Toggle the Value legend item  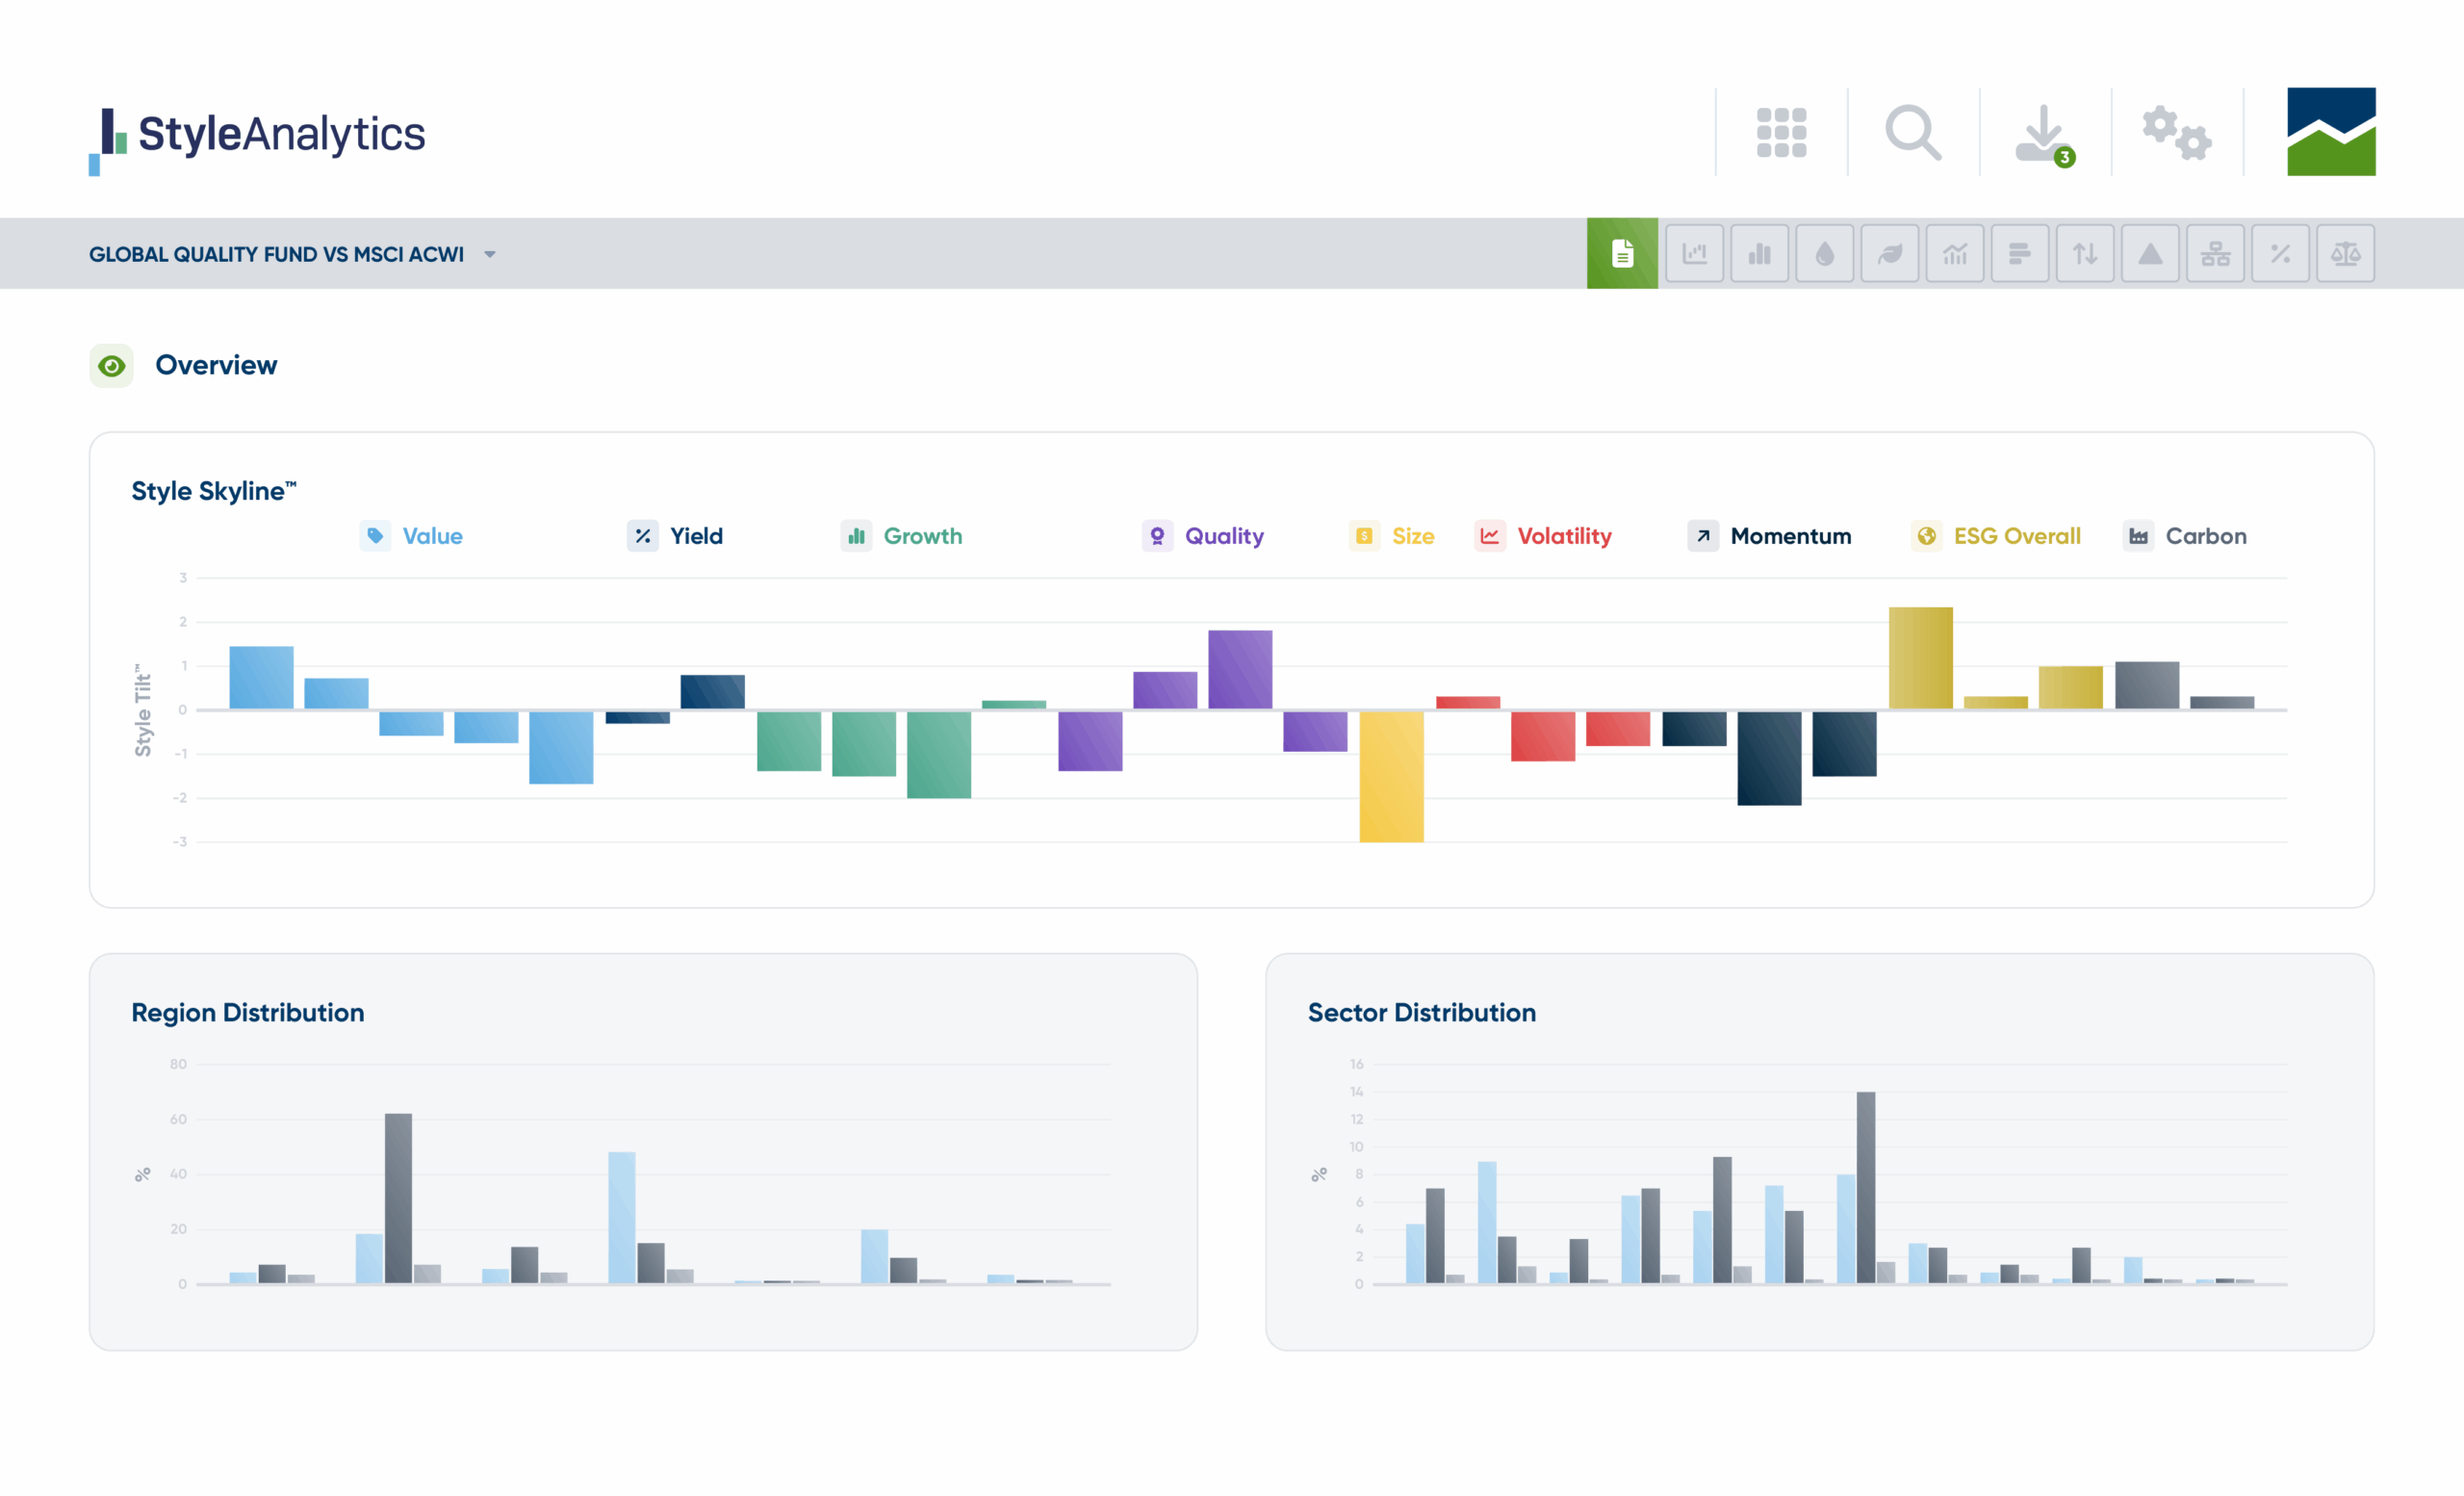431,536
